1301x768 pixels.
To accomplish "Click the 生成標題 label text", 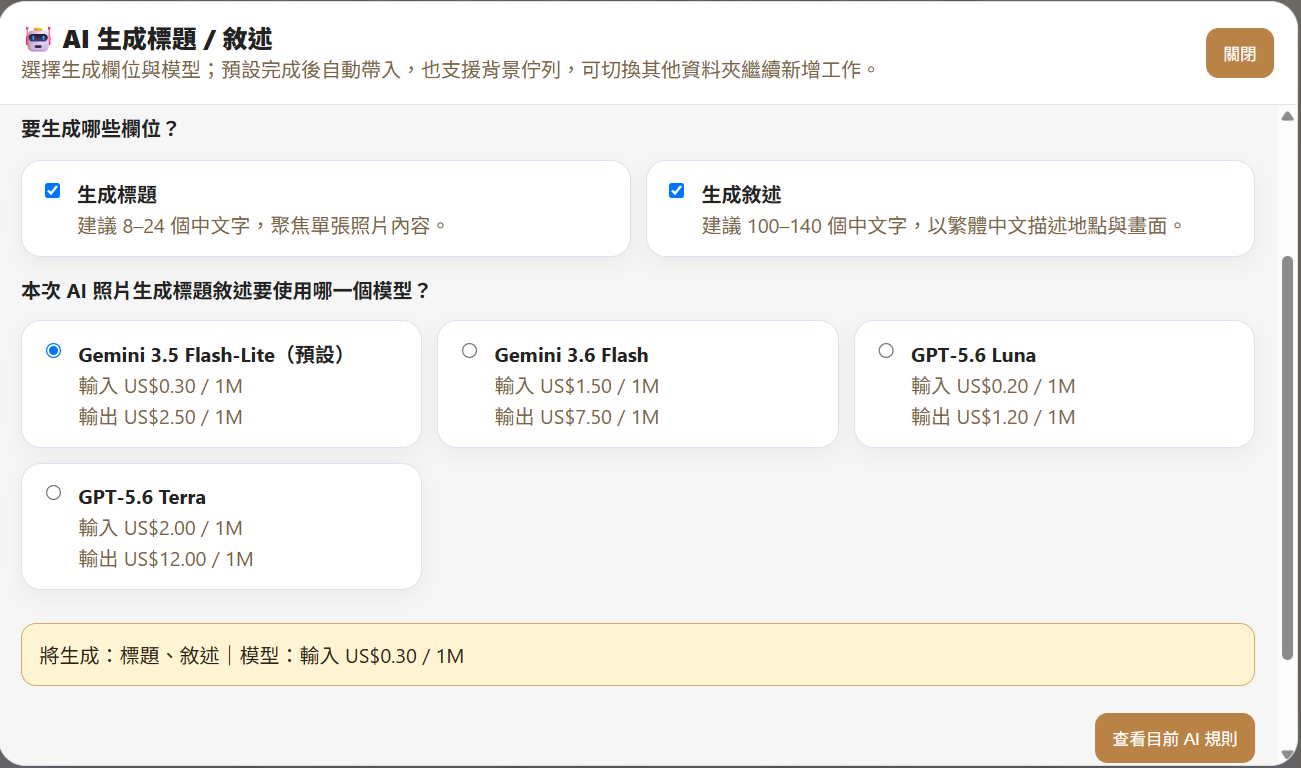I will [117, 195].
